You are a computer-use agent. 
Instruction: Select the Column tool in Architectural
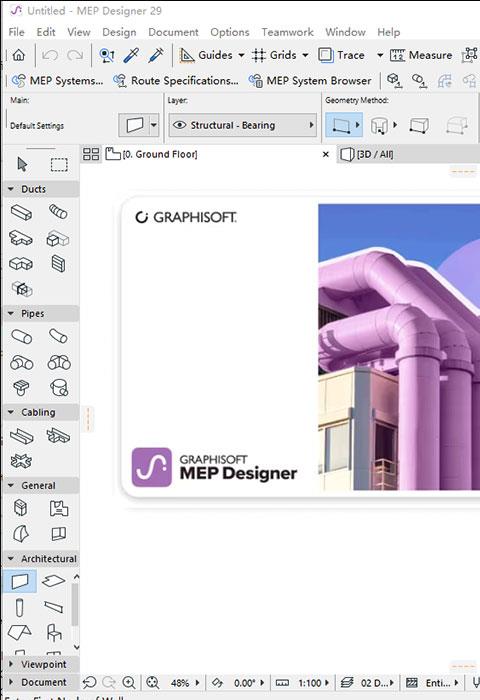pyautogui.click(x=19, y=608)
